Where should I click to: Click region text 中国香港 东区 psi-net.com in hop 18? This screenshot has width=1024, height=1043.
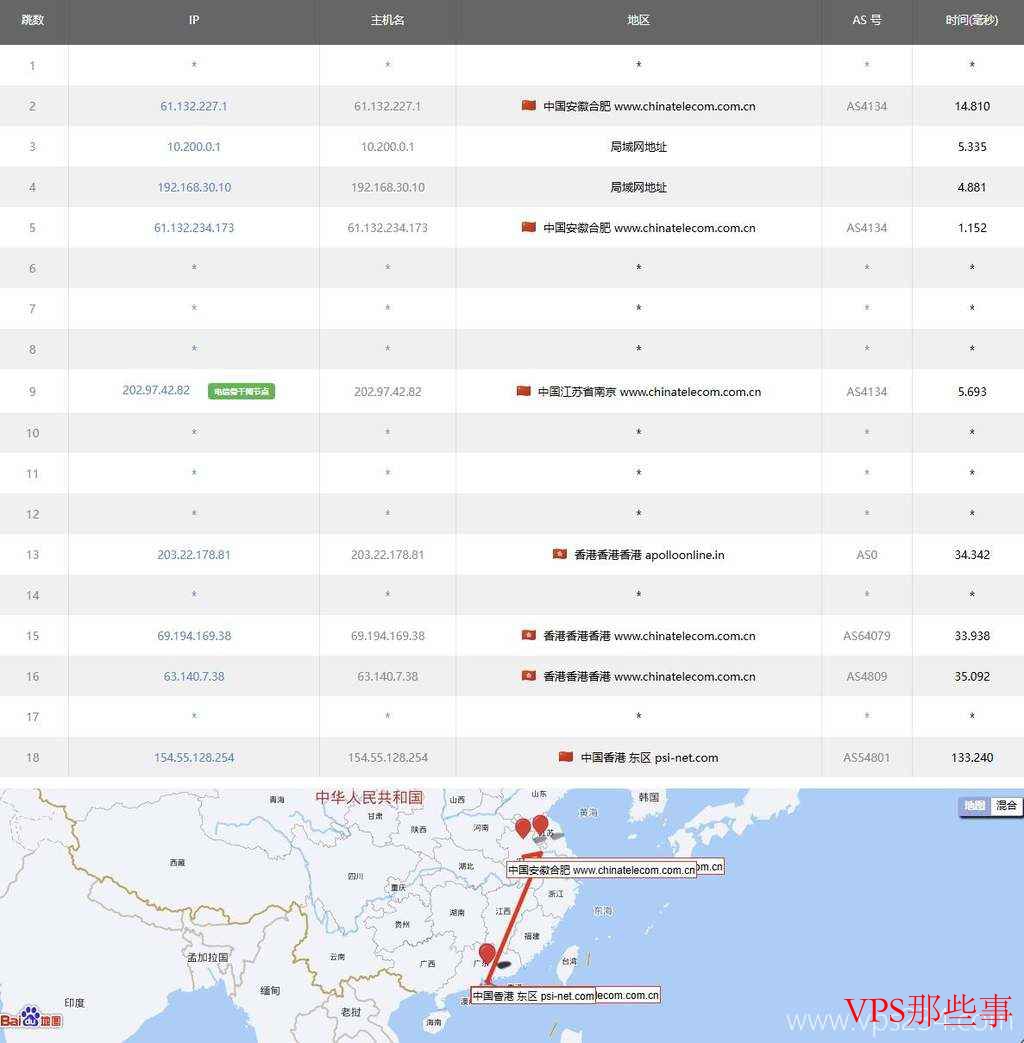point(649,758)
